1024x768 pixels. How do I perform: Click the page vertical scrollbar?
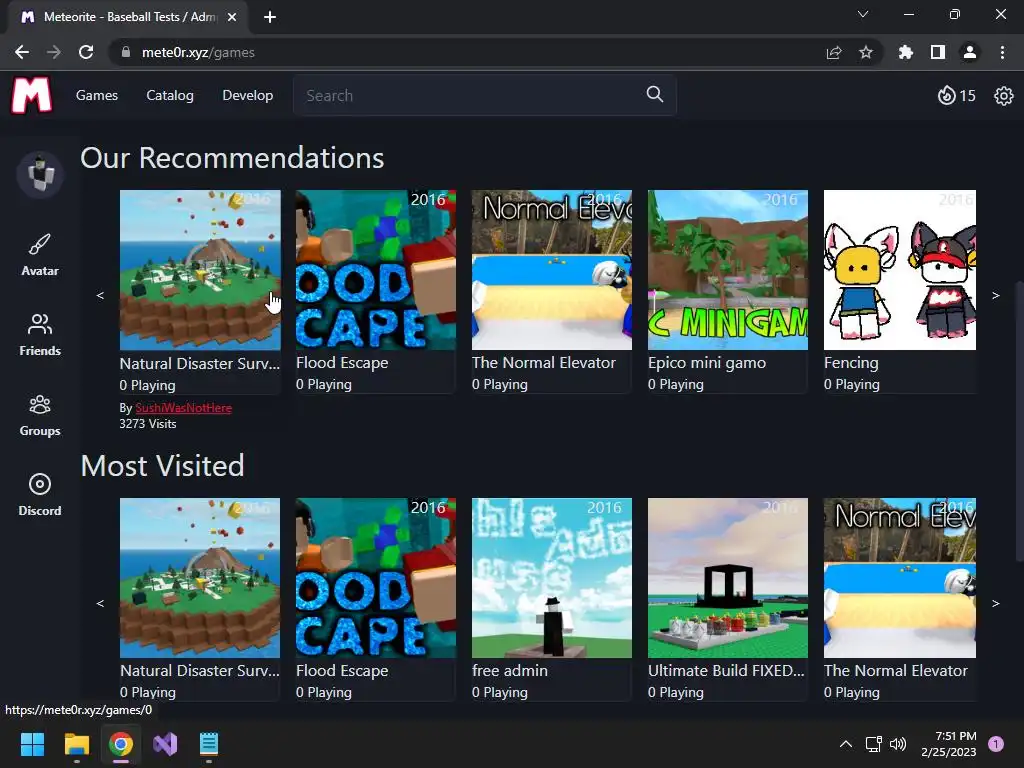pos(1019,421)
